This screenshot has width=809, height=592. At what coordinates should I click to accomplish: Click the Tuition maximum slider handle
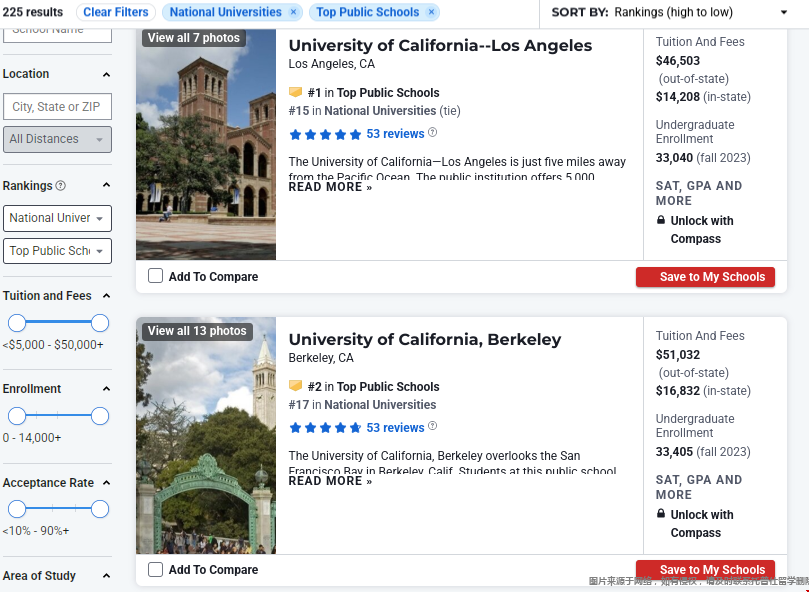coord(100,323)
